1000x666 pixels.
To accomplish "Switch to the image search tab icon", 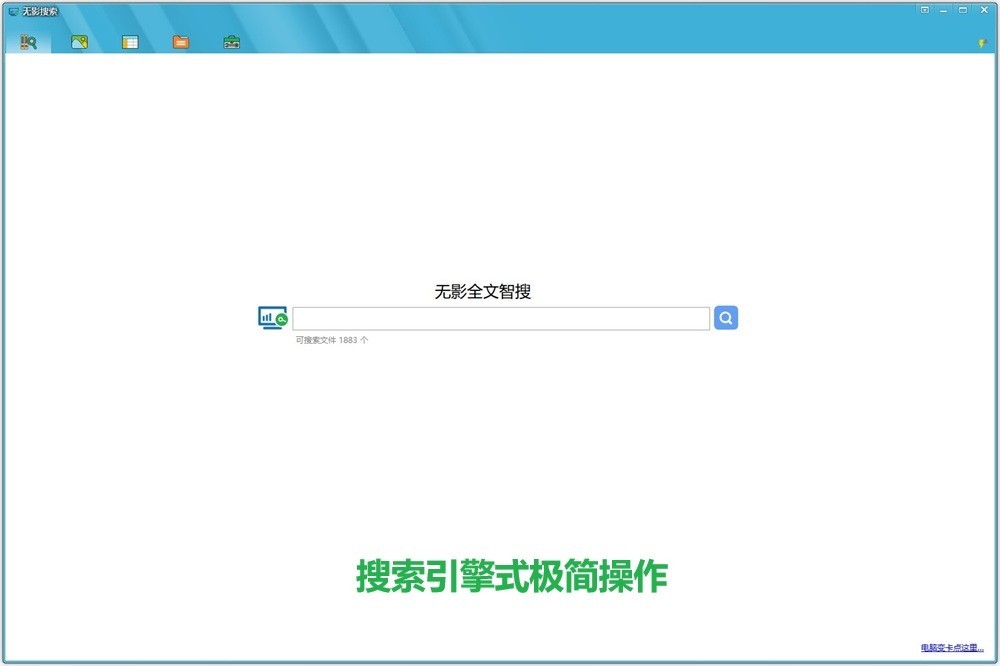I will point(79,42).
